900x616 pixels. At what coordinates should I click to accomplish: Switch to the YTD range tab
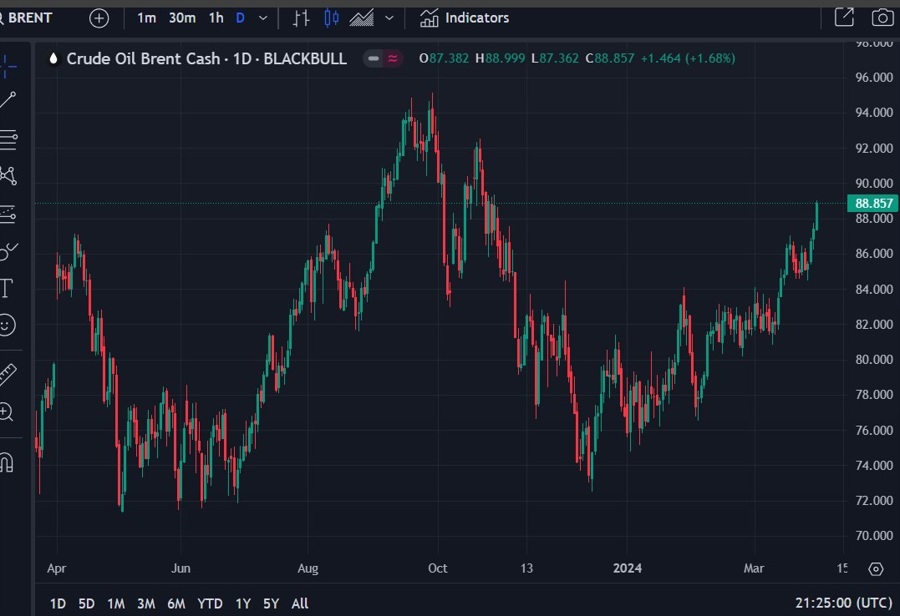tap(210, 604)
